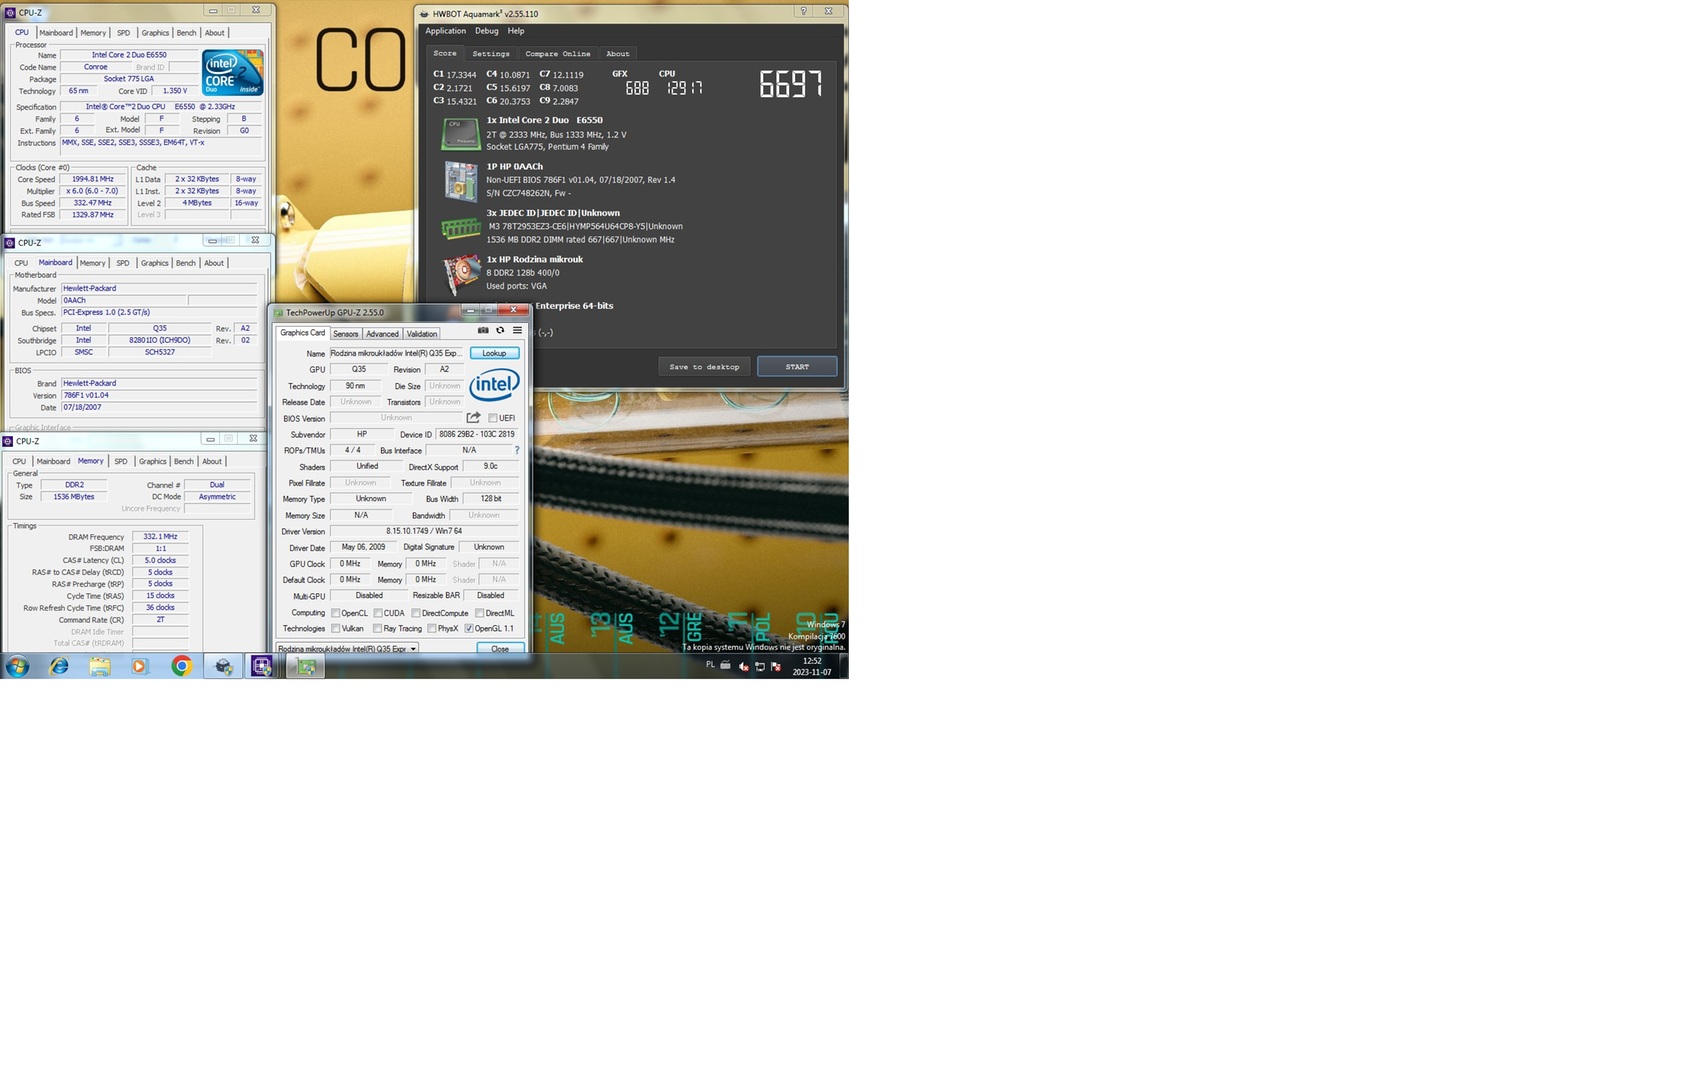Open Google Chrome from the taskbar

(181, 666)
